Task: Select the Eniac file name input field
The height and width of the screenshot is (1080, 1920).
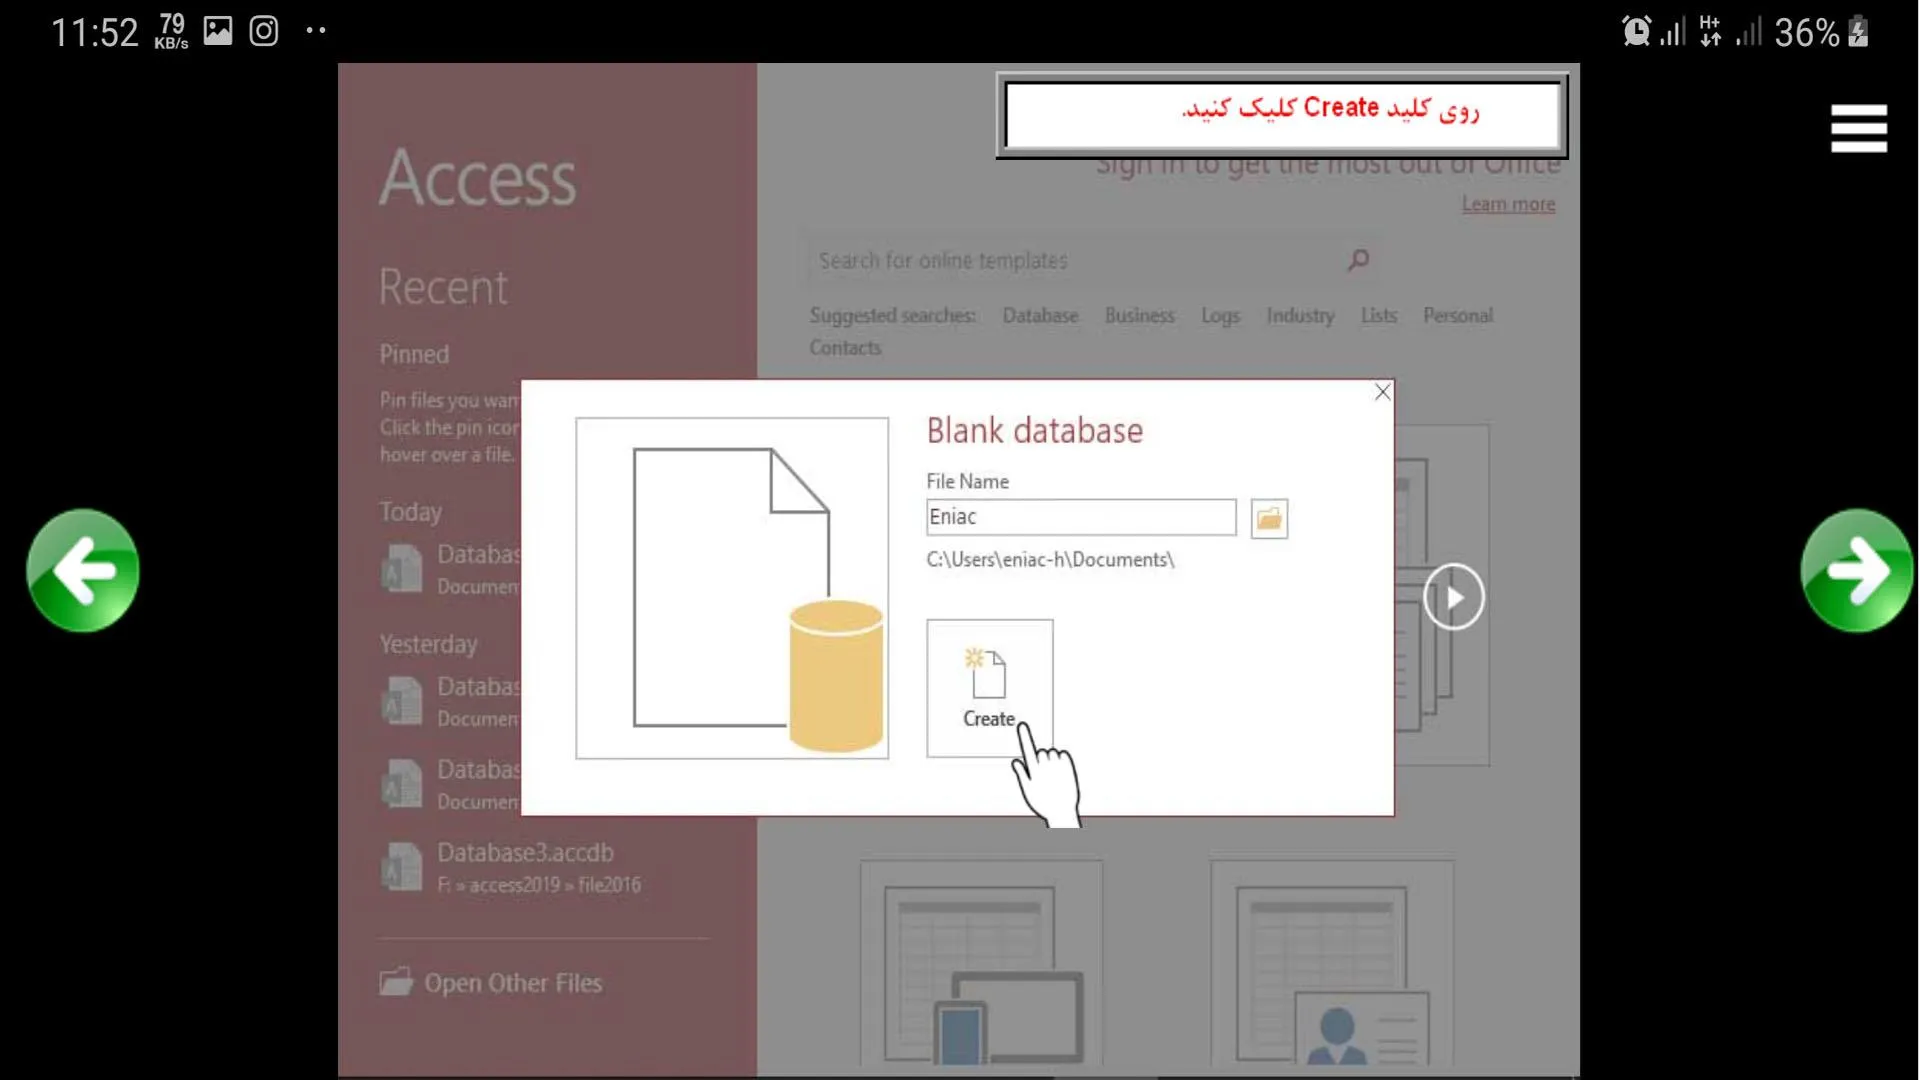Action: 1079,516
